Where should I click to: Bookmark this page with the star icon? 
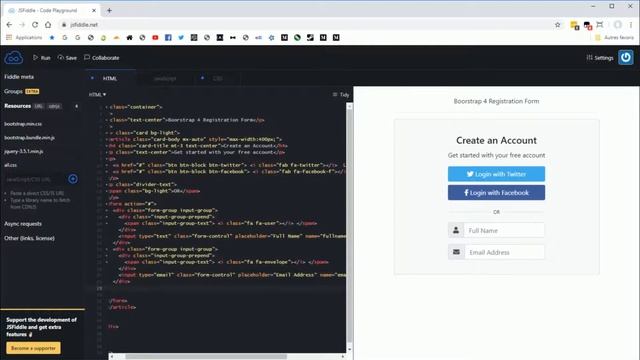[558, 25]
